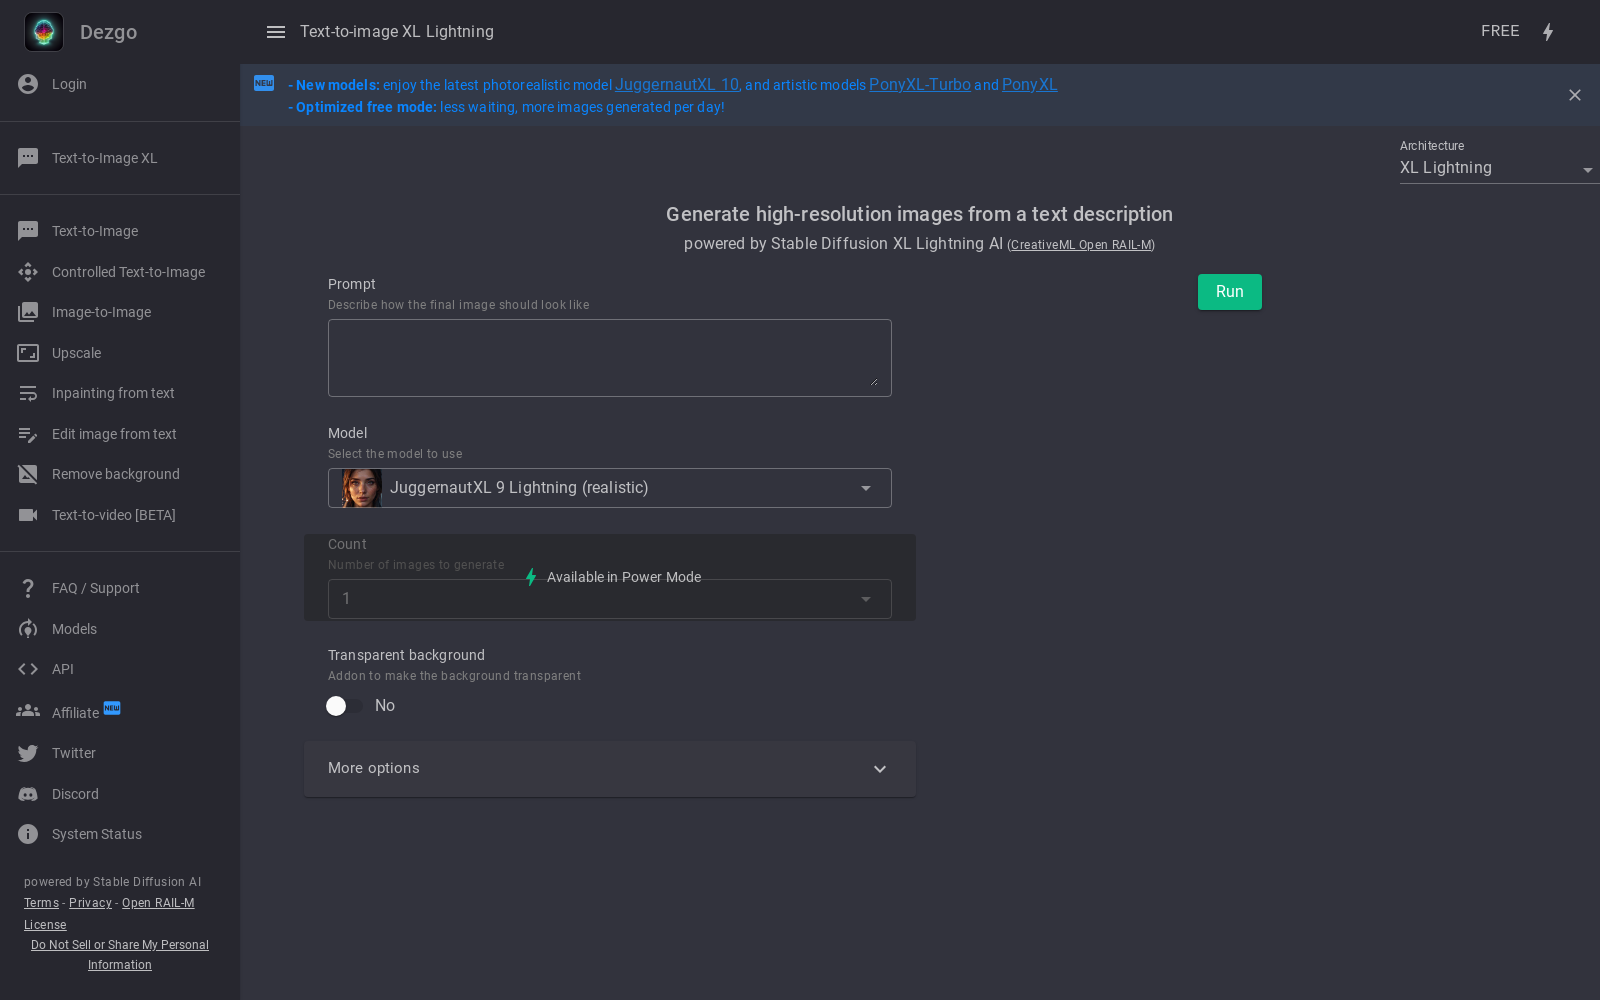The image size is (1600, 1000).
Task: Click the FREE mode label
Action: pos(1500,31)
